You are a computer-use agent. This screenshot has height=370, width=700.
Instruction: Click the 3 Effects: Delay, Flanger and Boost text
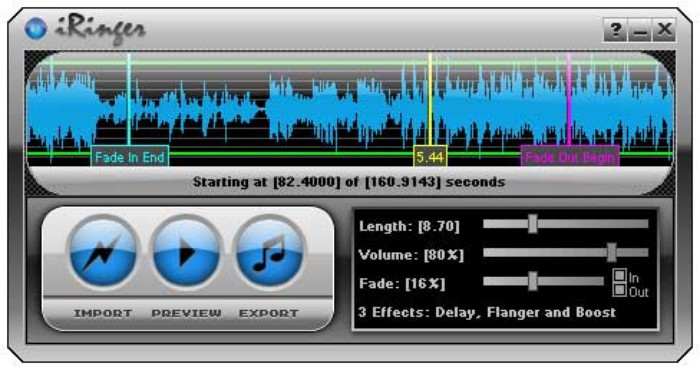487,312
